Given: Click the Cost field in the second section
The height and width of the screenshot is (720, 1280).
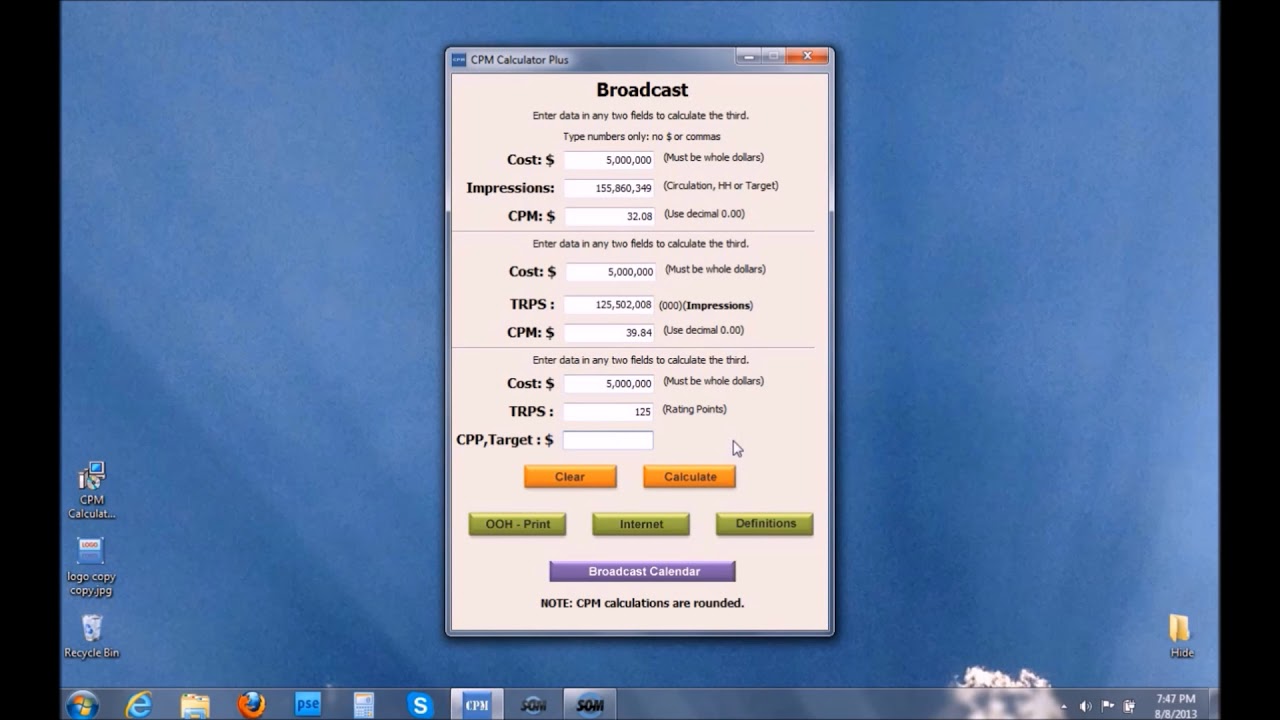Looking at the screenshot, I should [609, 272].
